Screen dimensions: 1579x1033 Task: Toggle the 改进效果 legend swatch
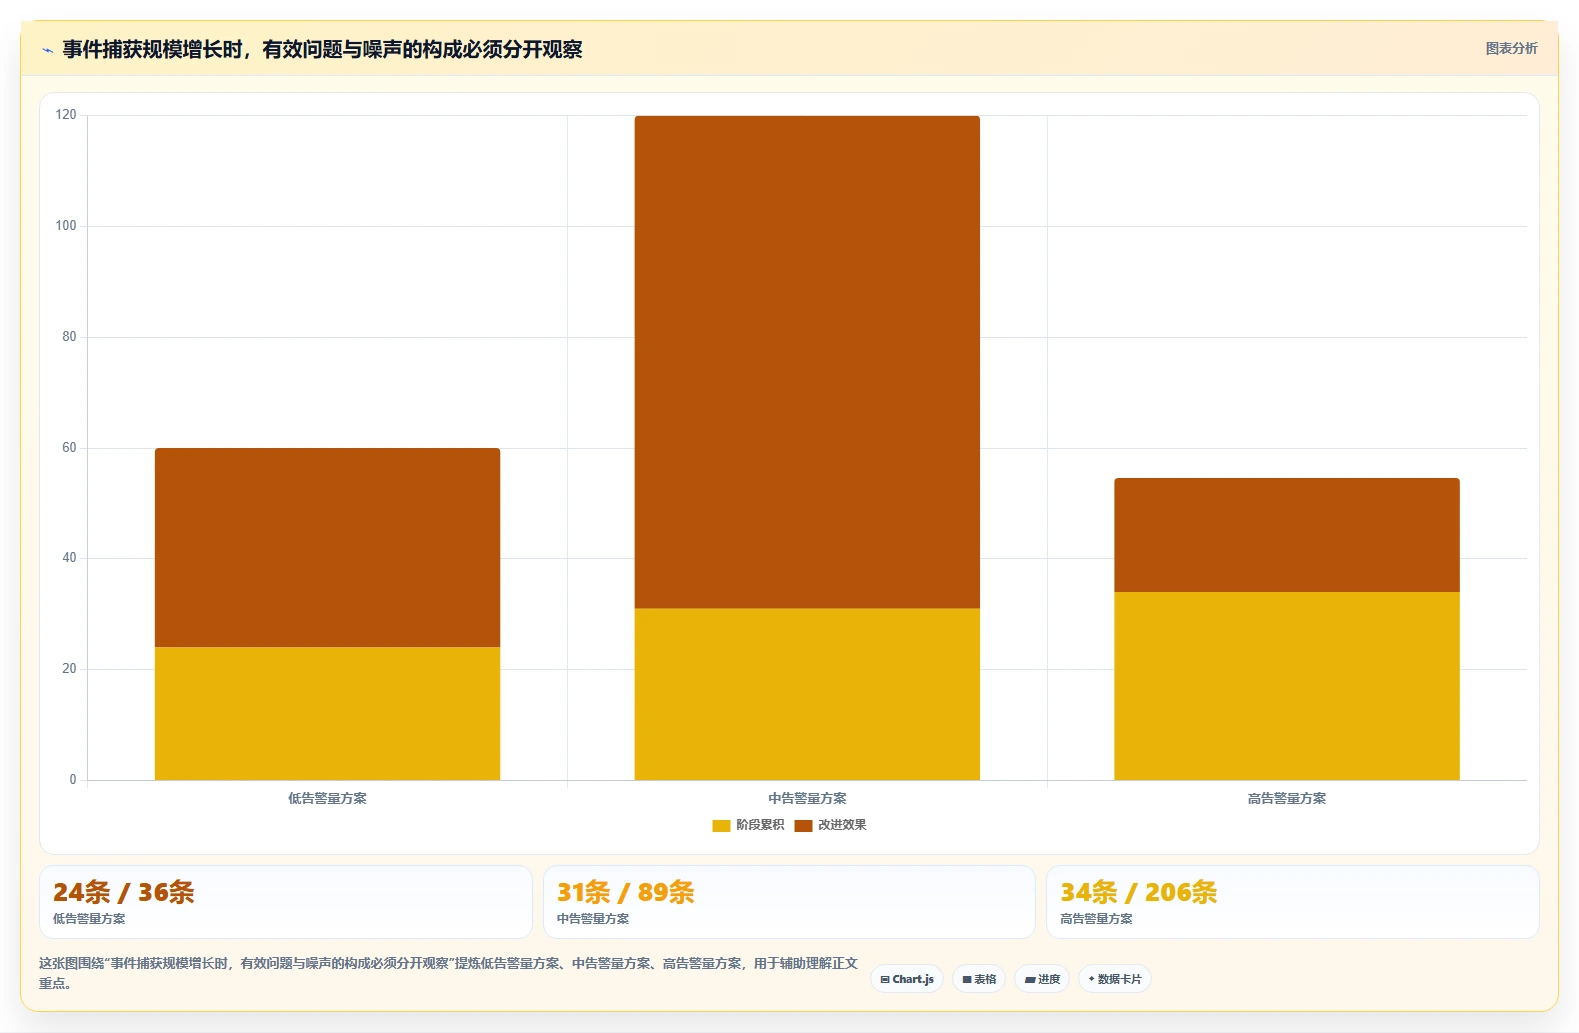pos(803,825)
